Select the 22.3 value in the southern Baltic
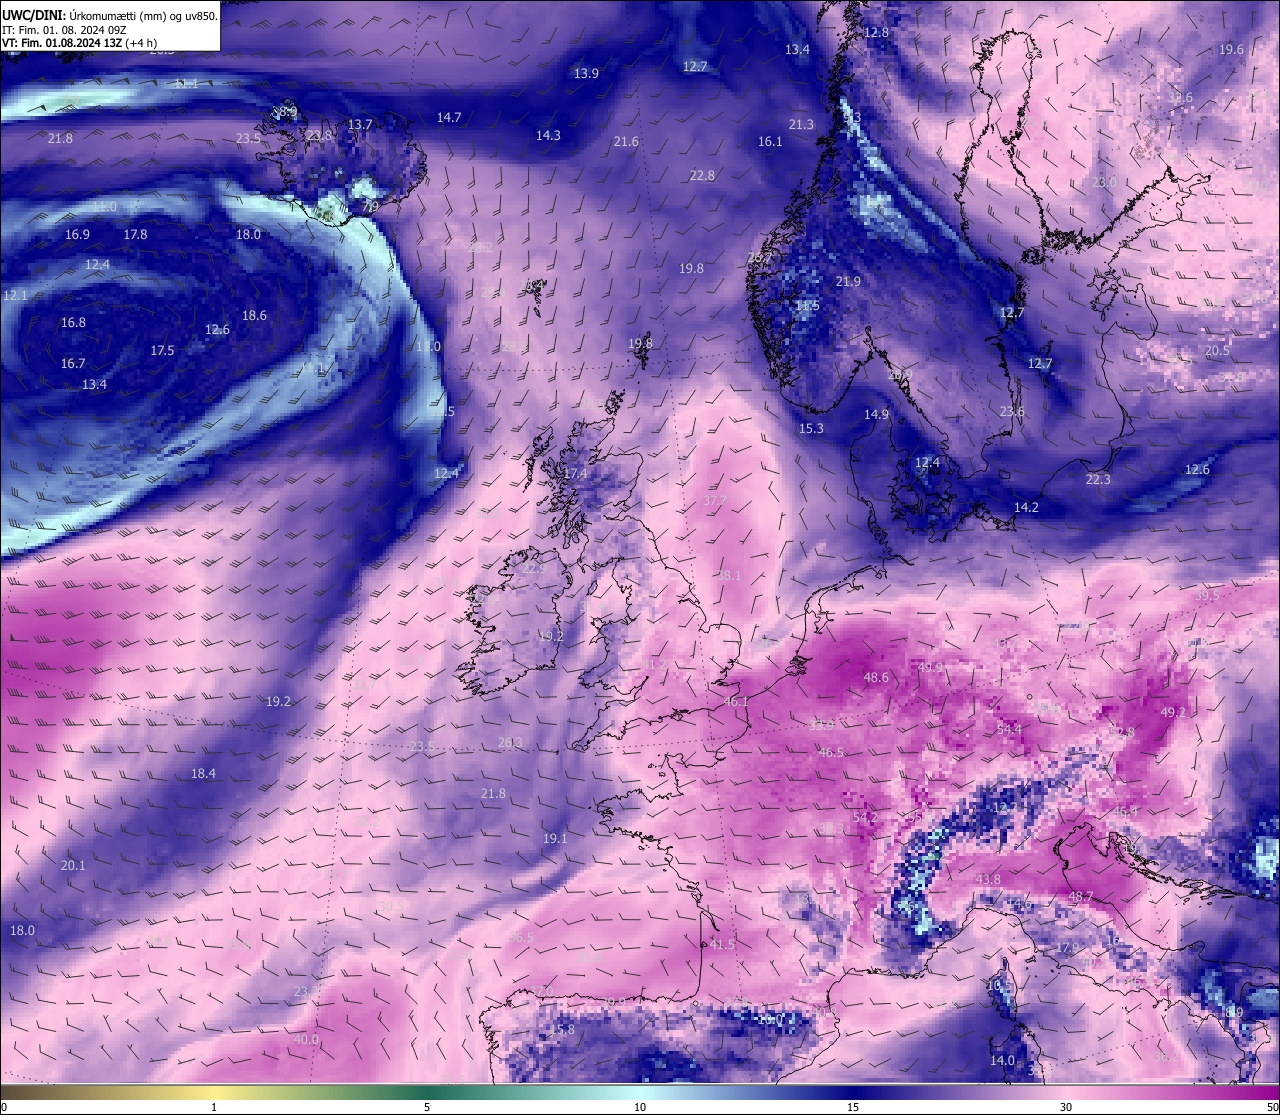 (x=1098, y=480)
